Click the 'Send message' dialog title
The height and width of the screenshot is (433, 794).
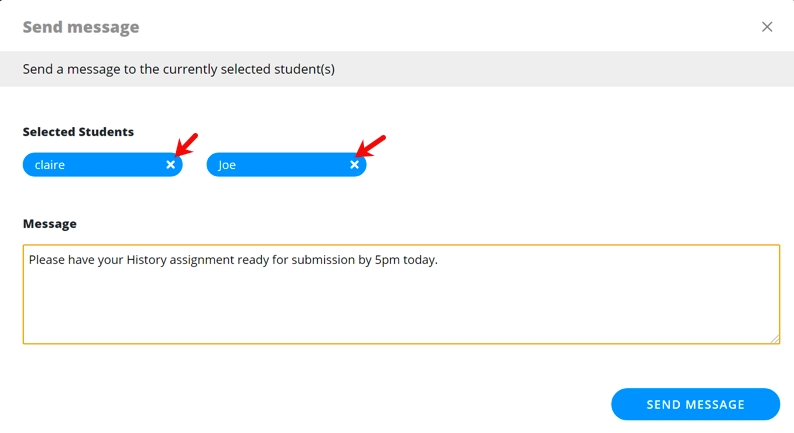pos(81,27)
